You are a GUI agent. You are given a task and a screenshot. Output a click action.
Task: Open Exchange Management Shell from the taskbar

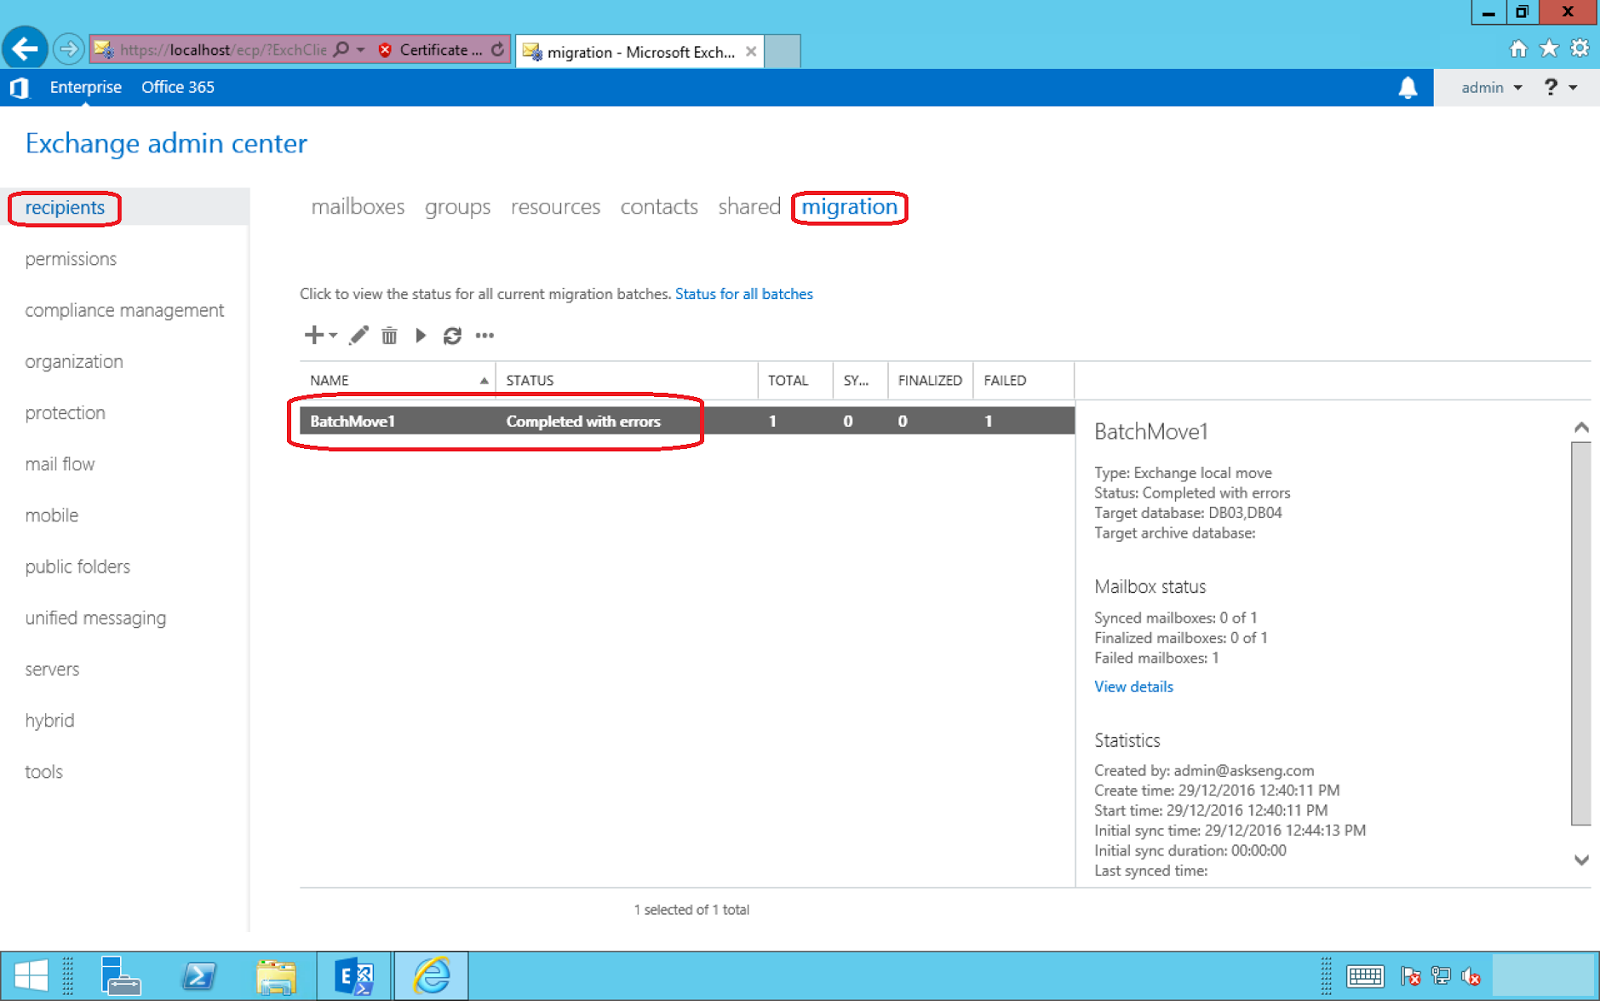[x=353, y=975]
